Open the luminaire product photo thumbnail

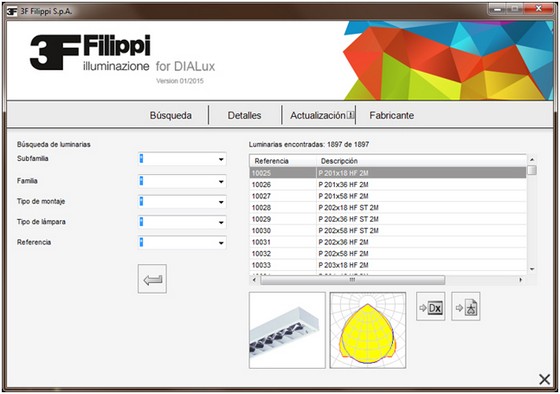click(287, 330)
